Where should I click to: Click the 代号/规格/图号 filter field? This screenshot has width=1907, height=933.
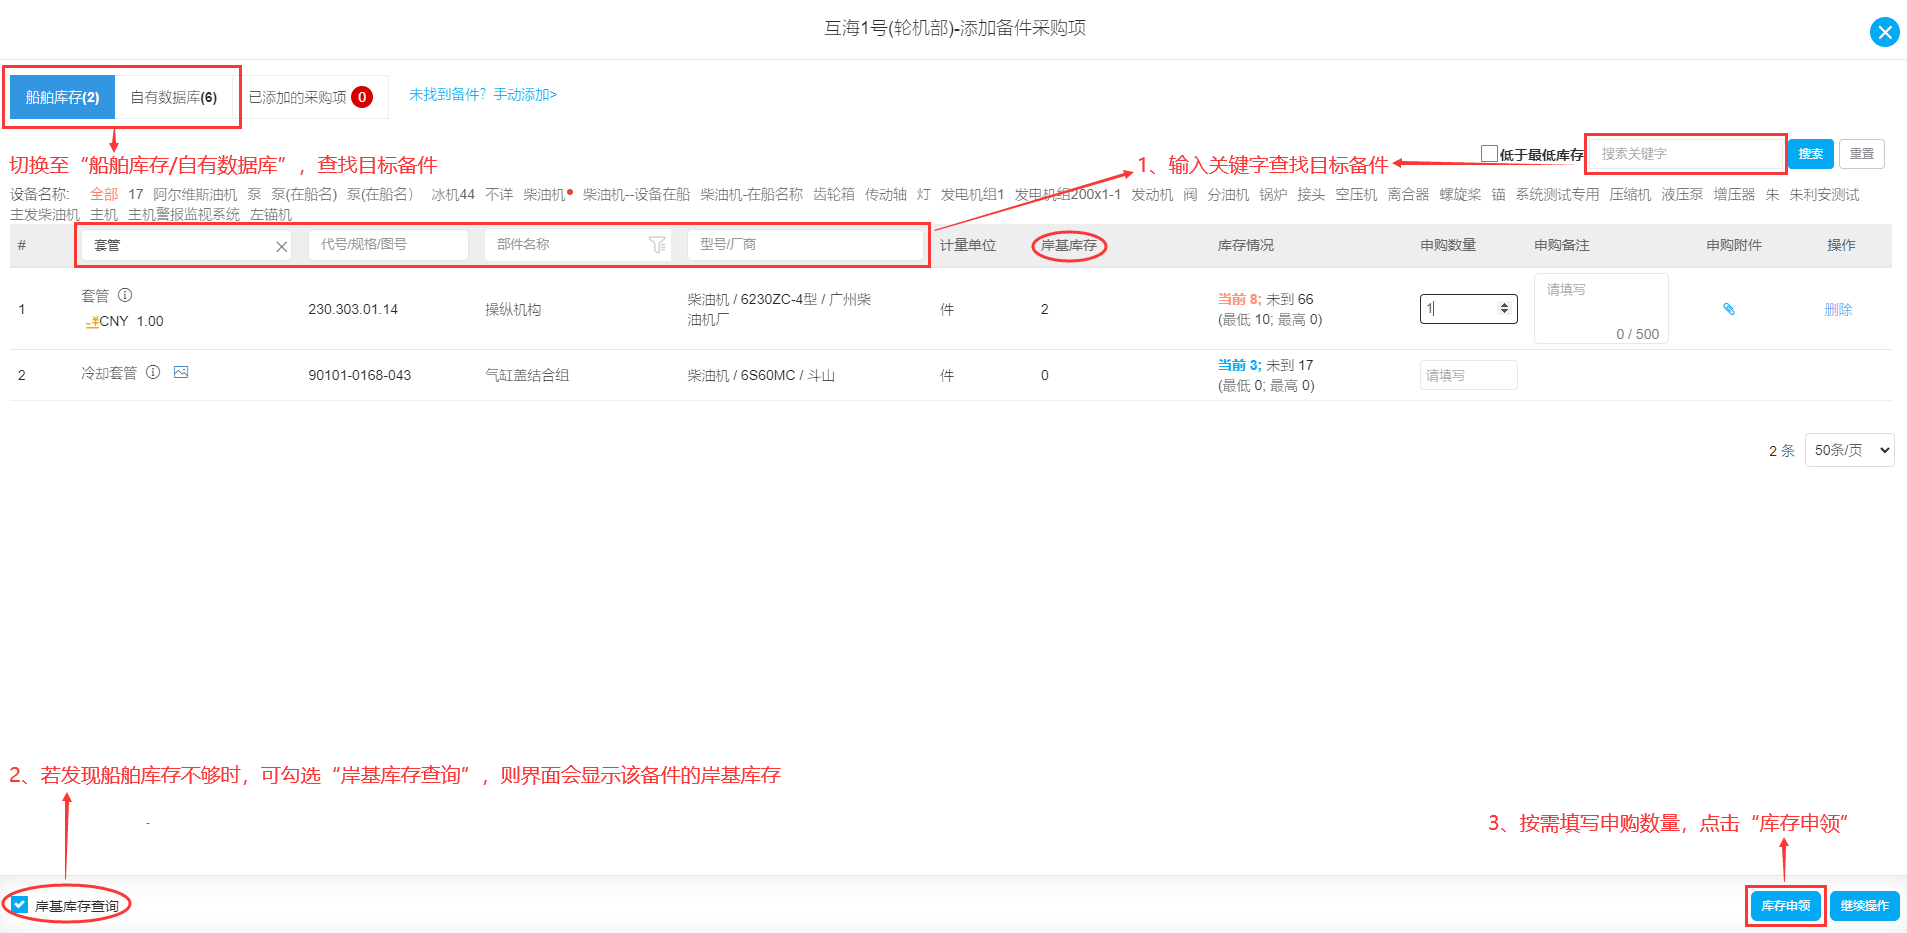click(x=388, y=244)
